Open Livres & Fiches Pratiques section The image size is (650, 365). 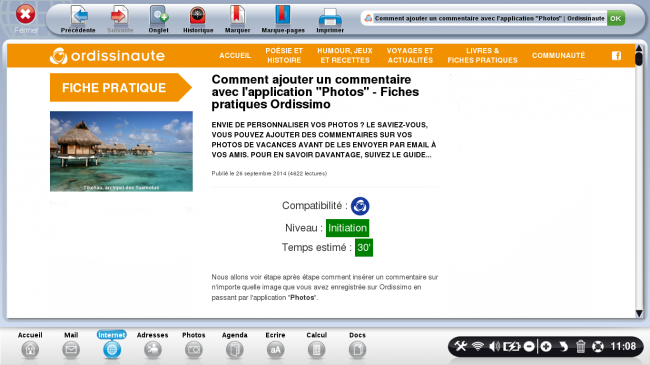[483, 56]
